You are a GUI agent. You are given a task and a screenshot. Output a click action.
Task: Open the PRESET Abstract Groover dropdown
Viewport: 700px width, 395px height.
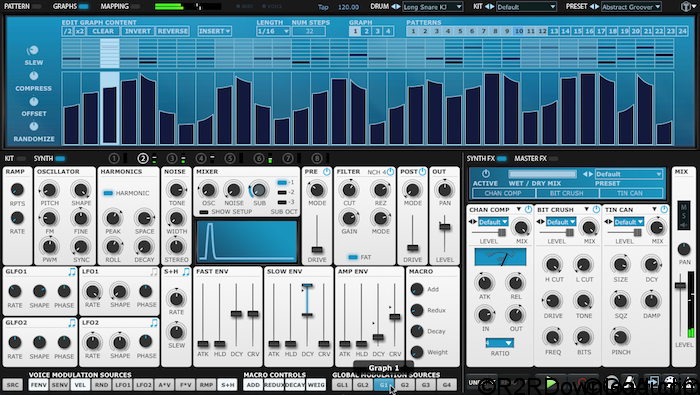click(631, 7)
